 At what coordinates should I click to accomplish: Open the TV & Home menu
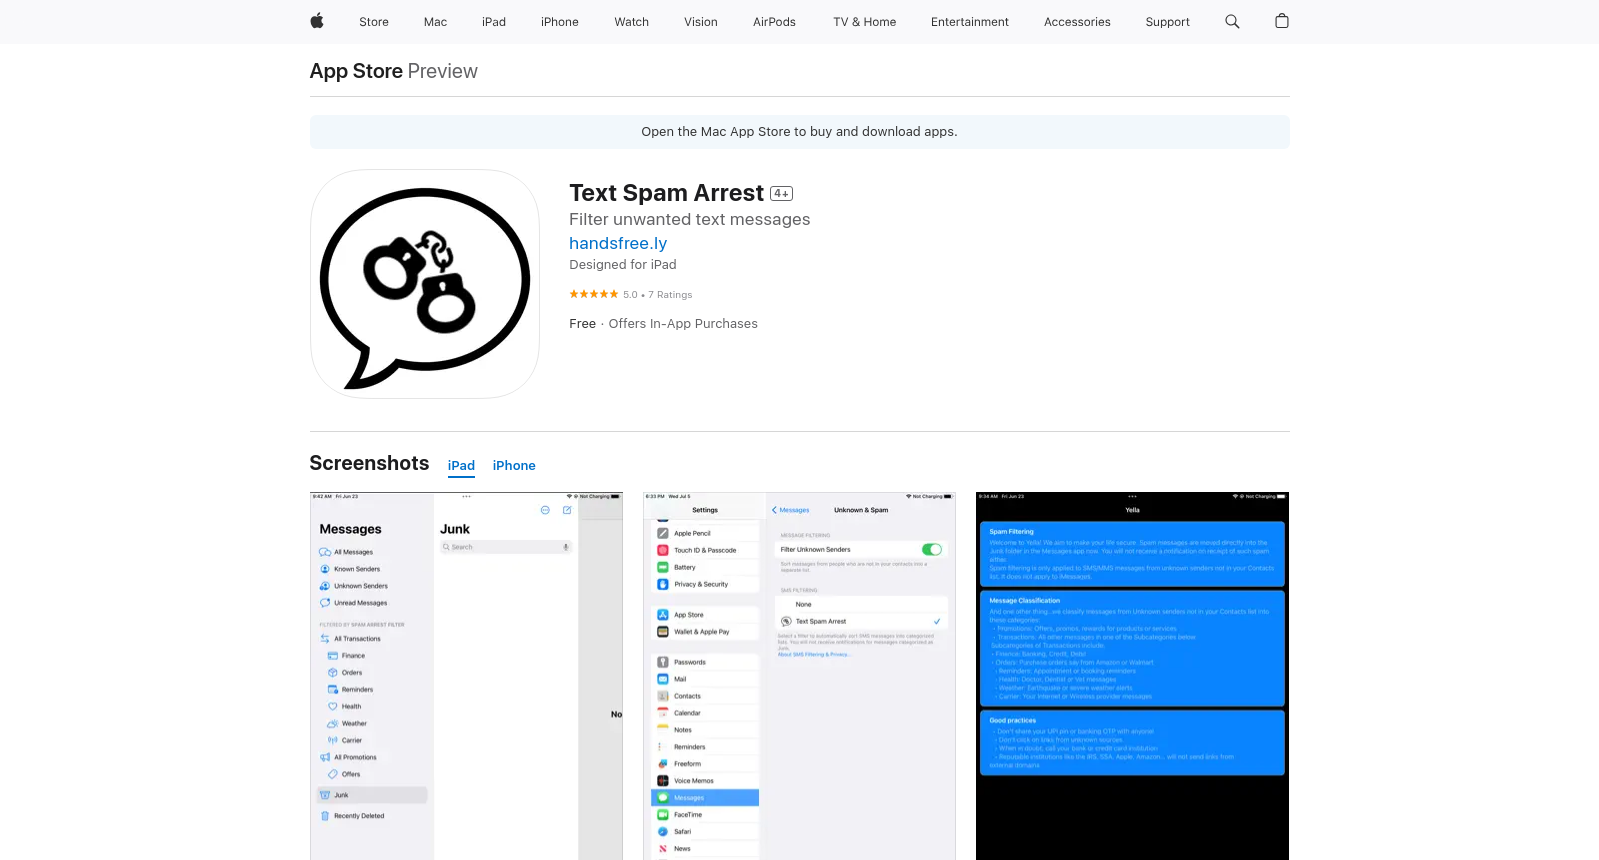tap(865, 22)
